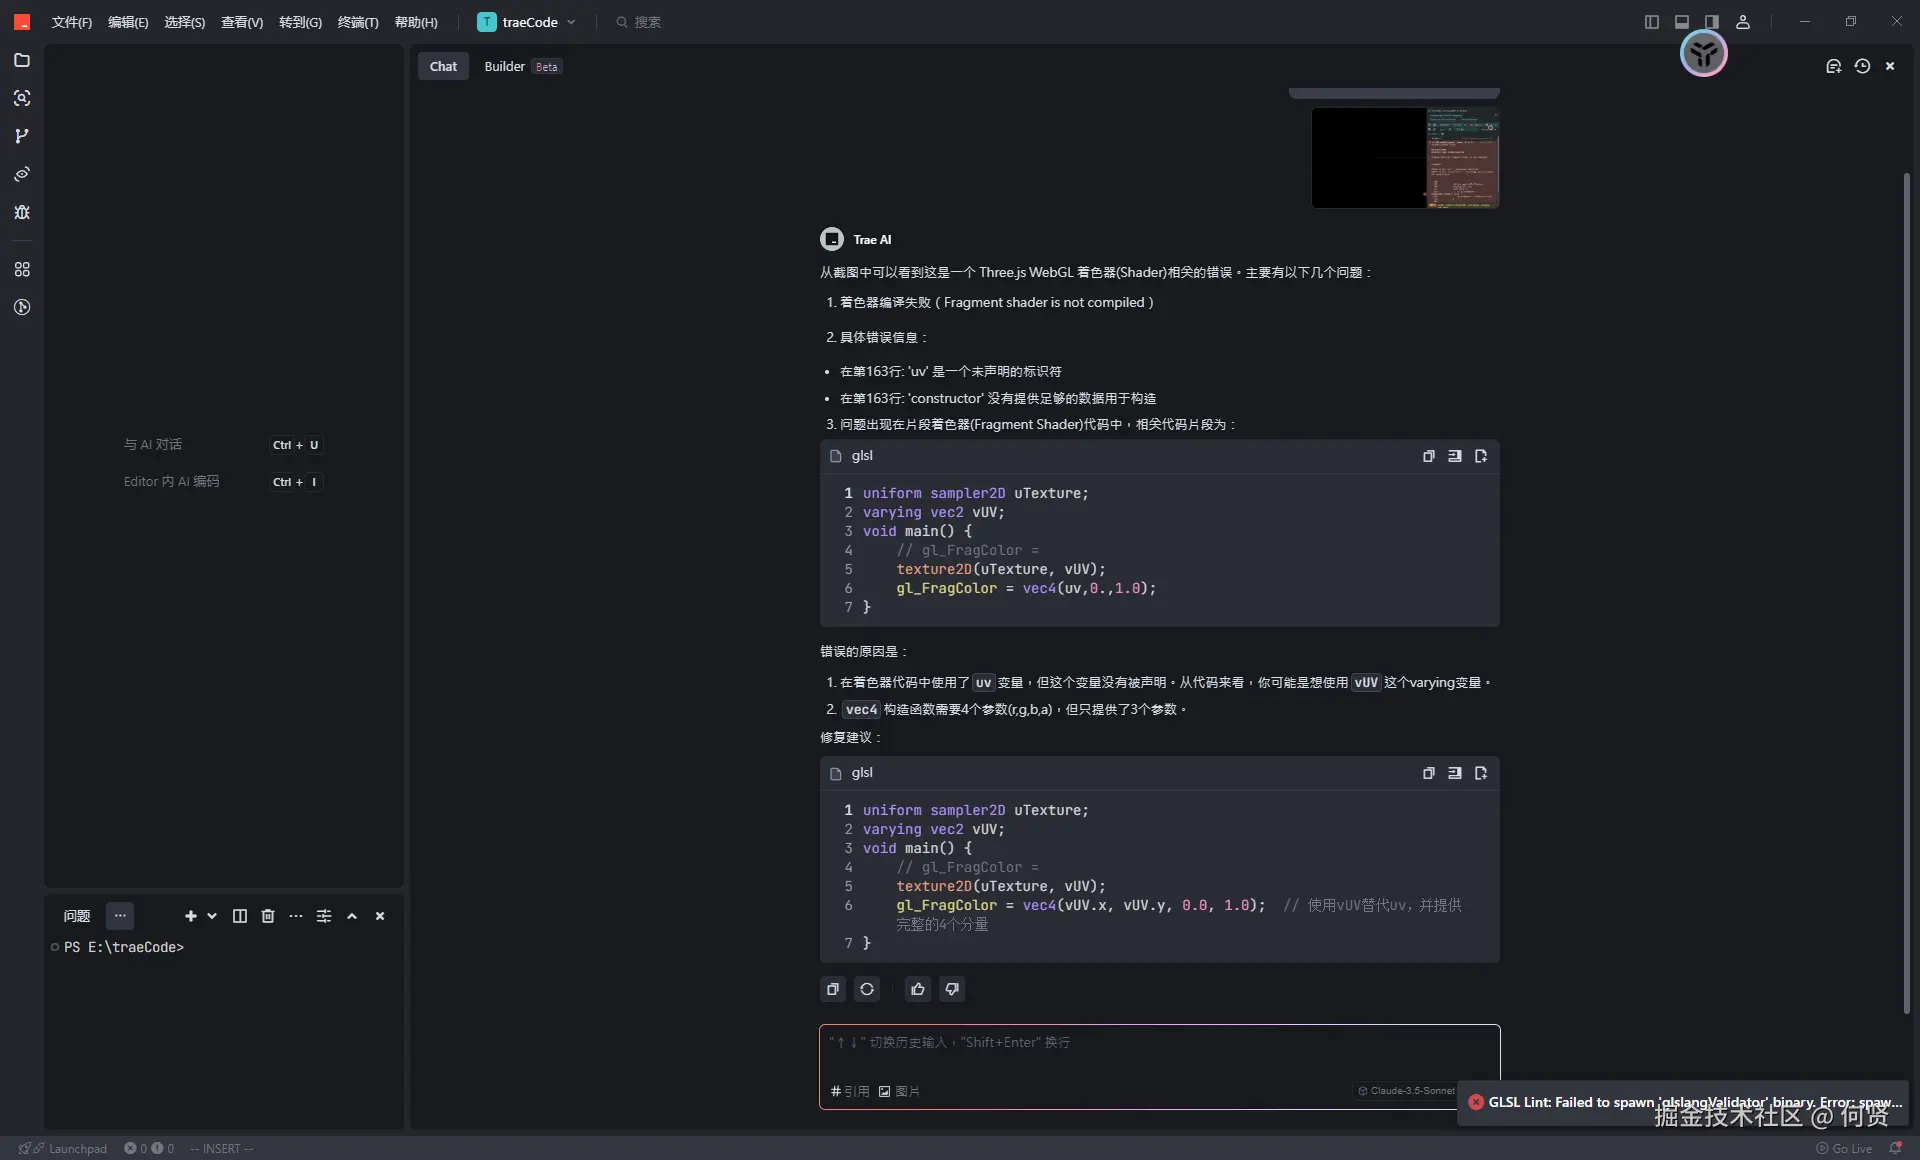Click Go Live in status bar
Image resolution: width=1920 pixels, height=1160 pixels.
1844,1148
